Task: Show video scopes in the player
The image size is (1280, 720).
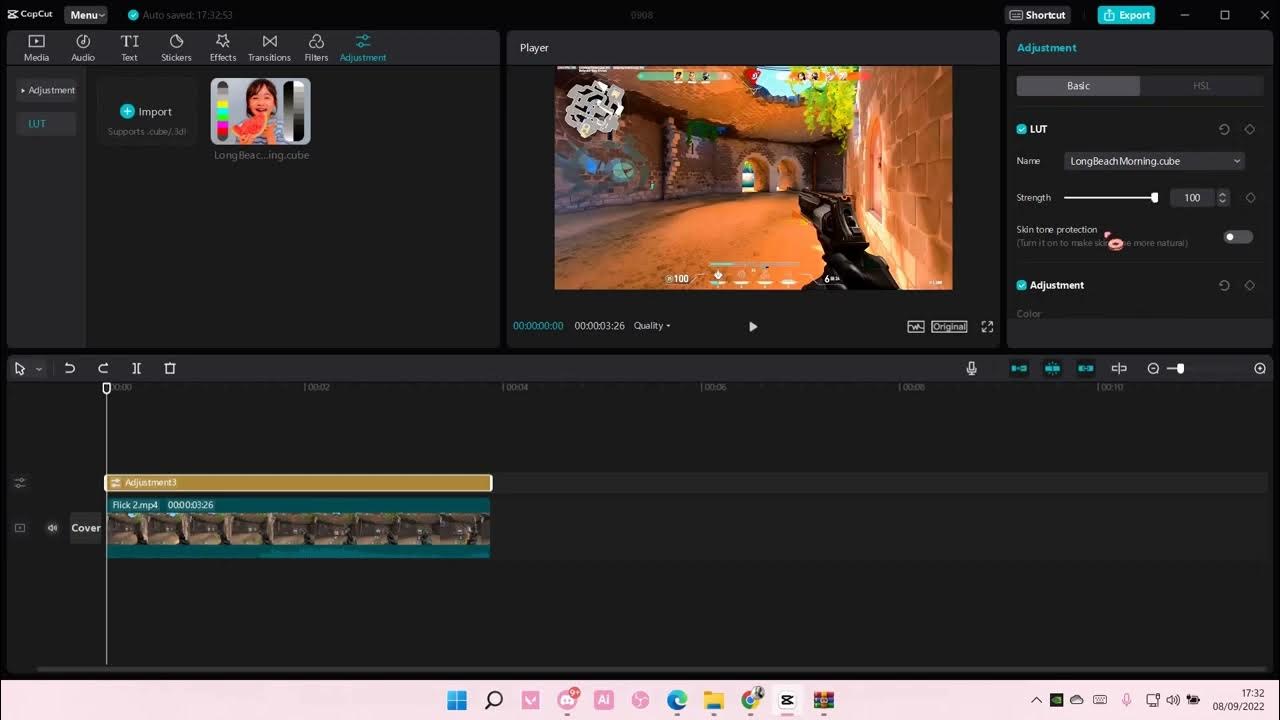Action: (x=916, y=326)
